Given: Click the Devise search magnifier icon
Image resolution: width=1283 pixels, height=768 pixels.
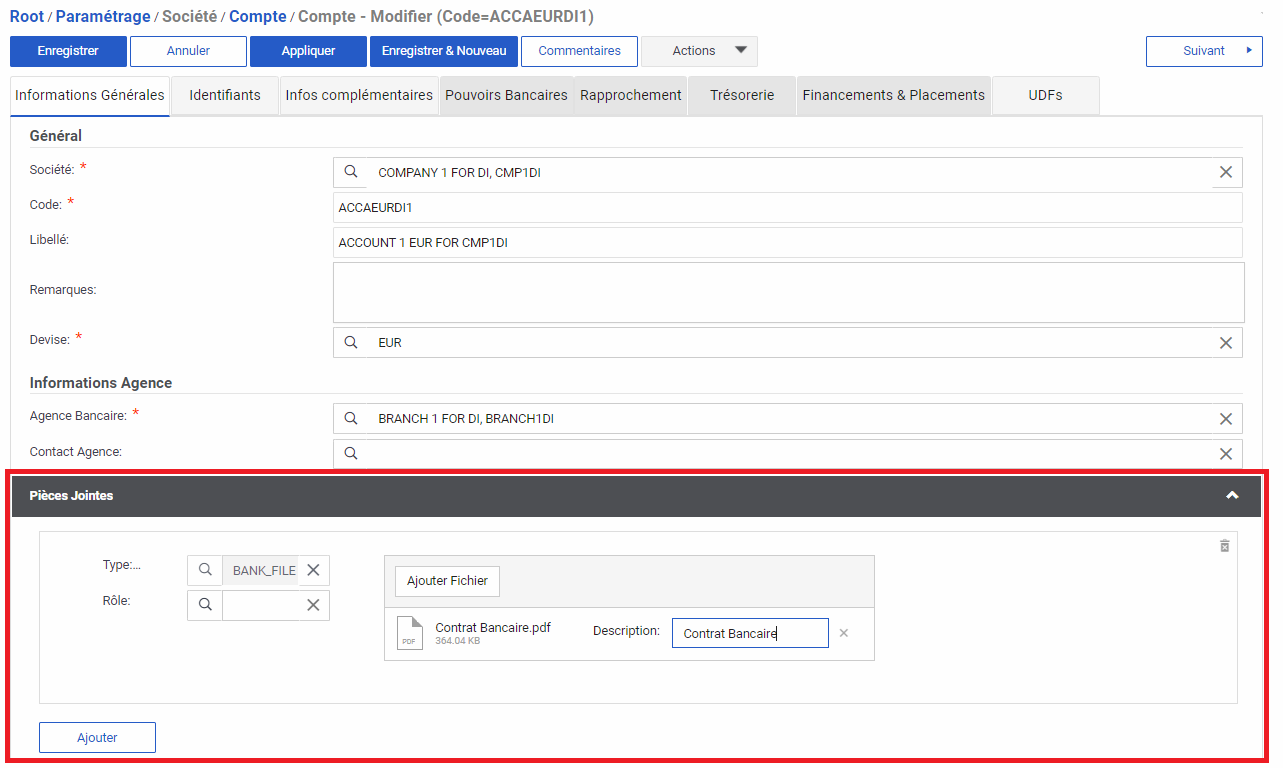Looking at the screenshot, I should coord(351,342).
